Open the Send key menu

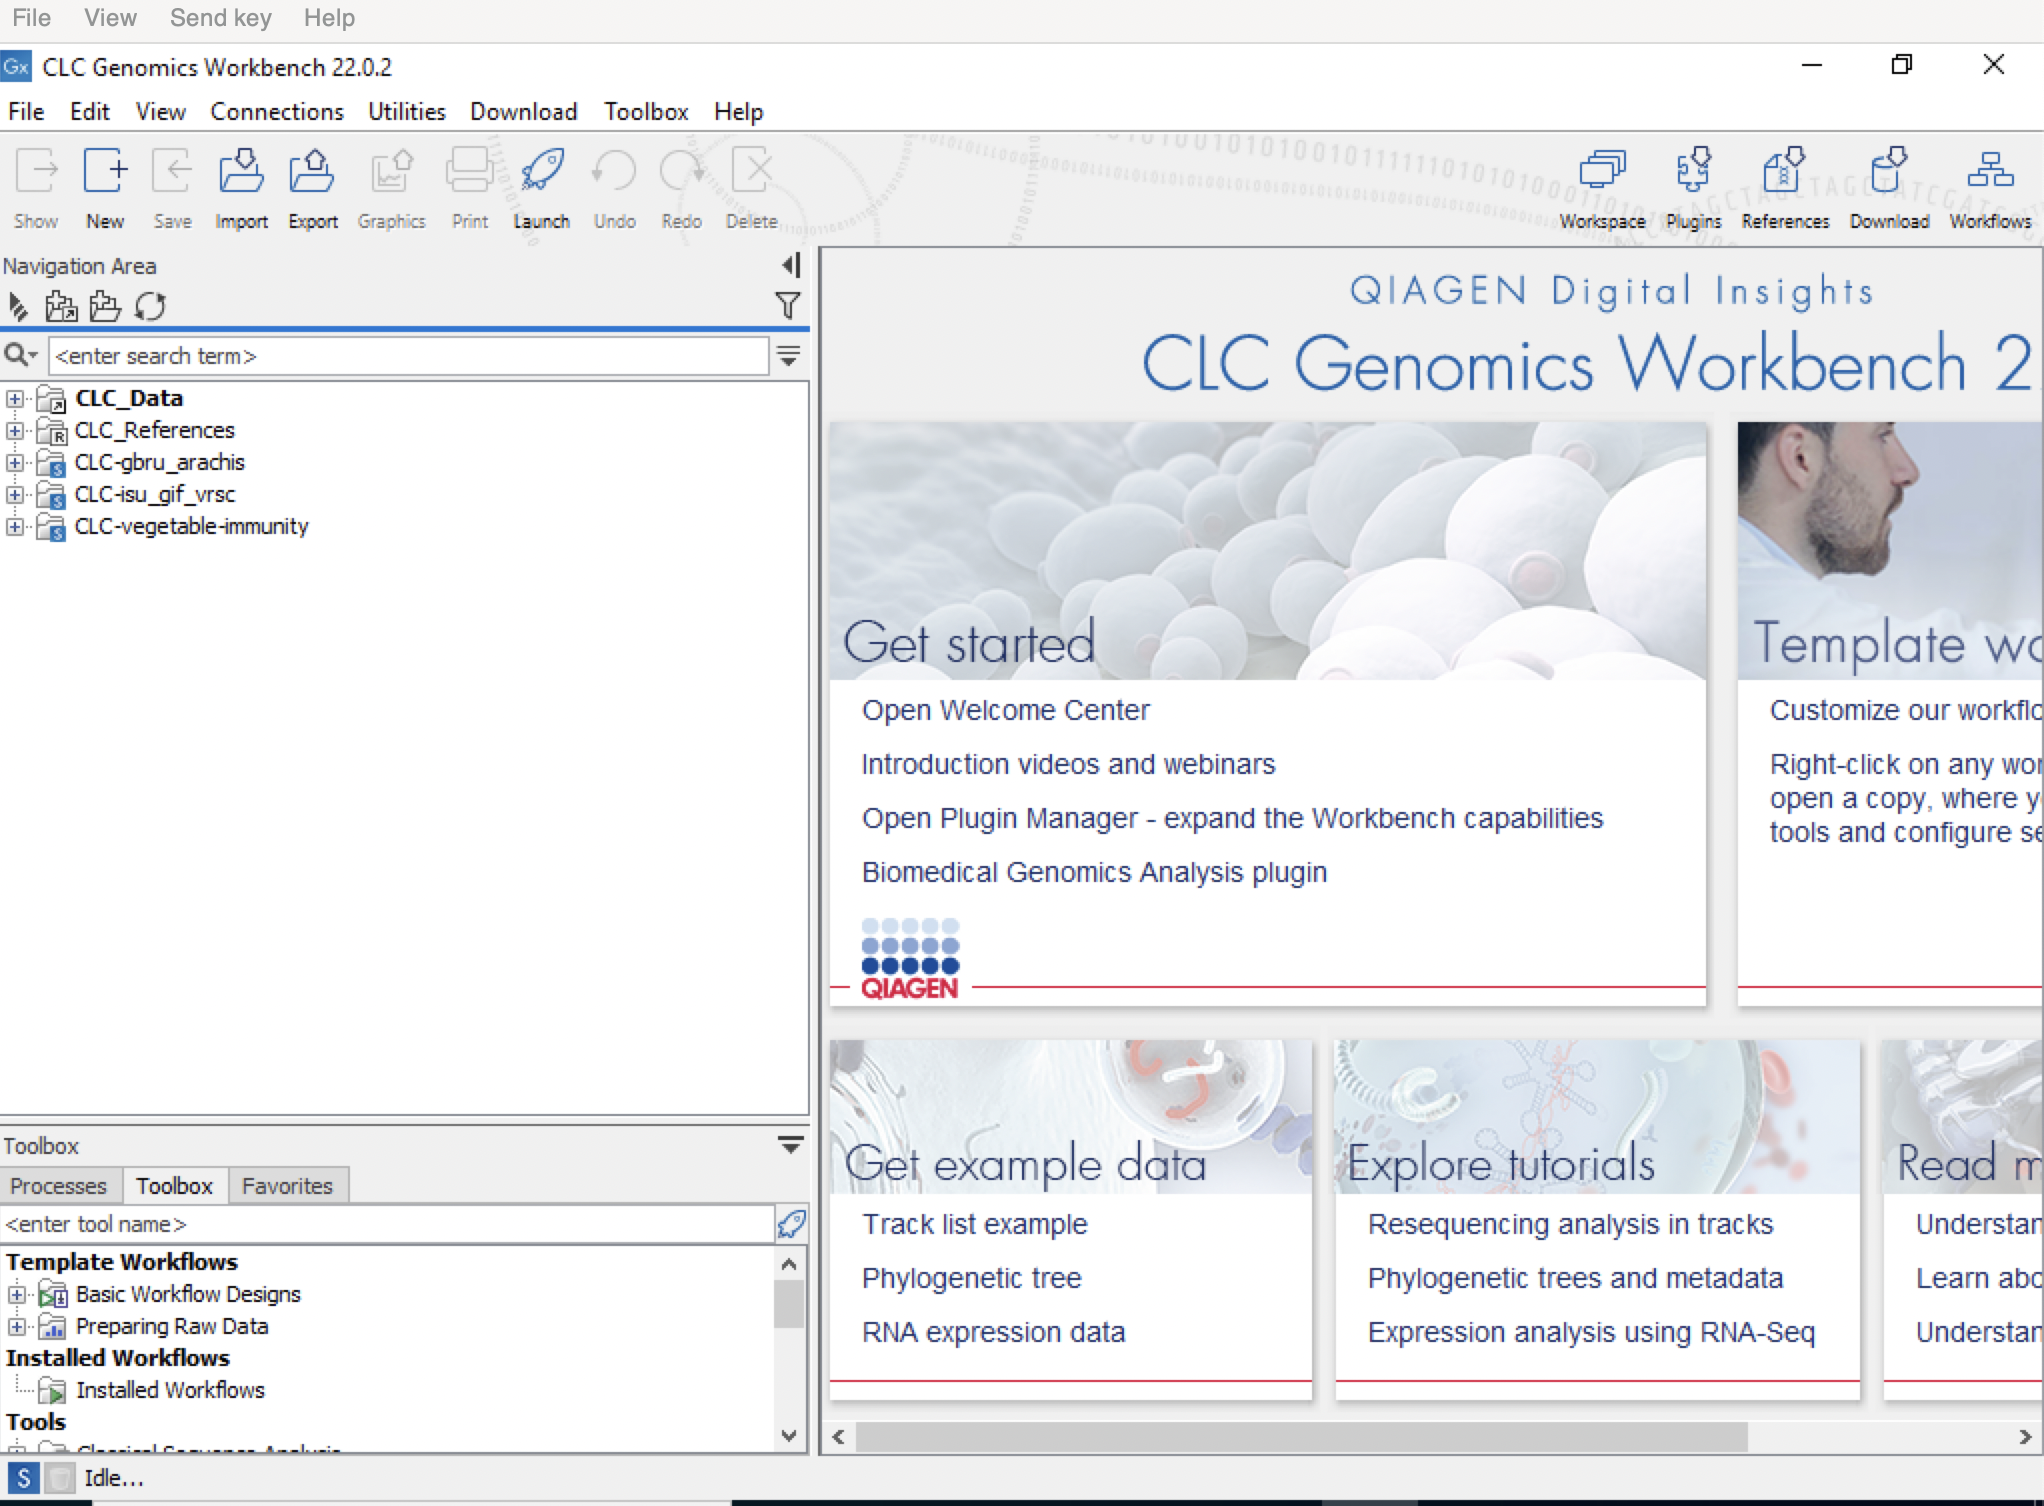pyautogui.click(x=221, y=18)
